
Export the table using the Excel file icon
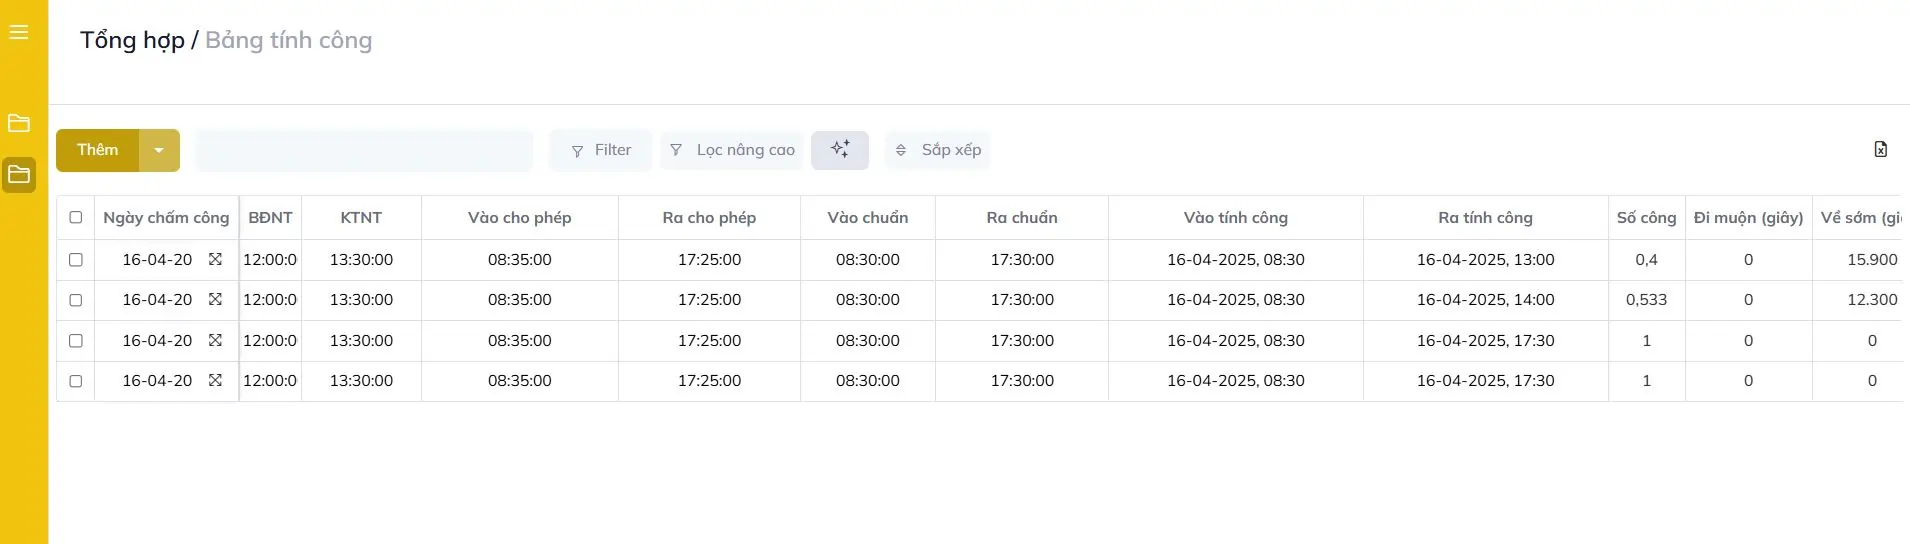pyautogui.click(x=1880, y=149)
